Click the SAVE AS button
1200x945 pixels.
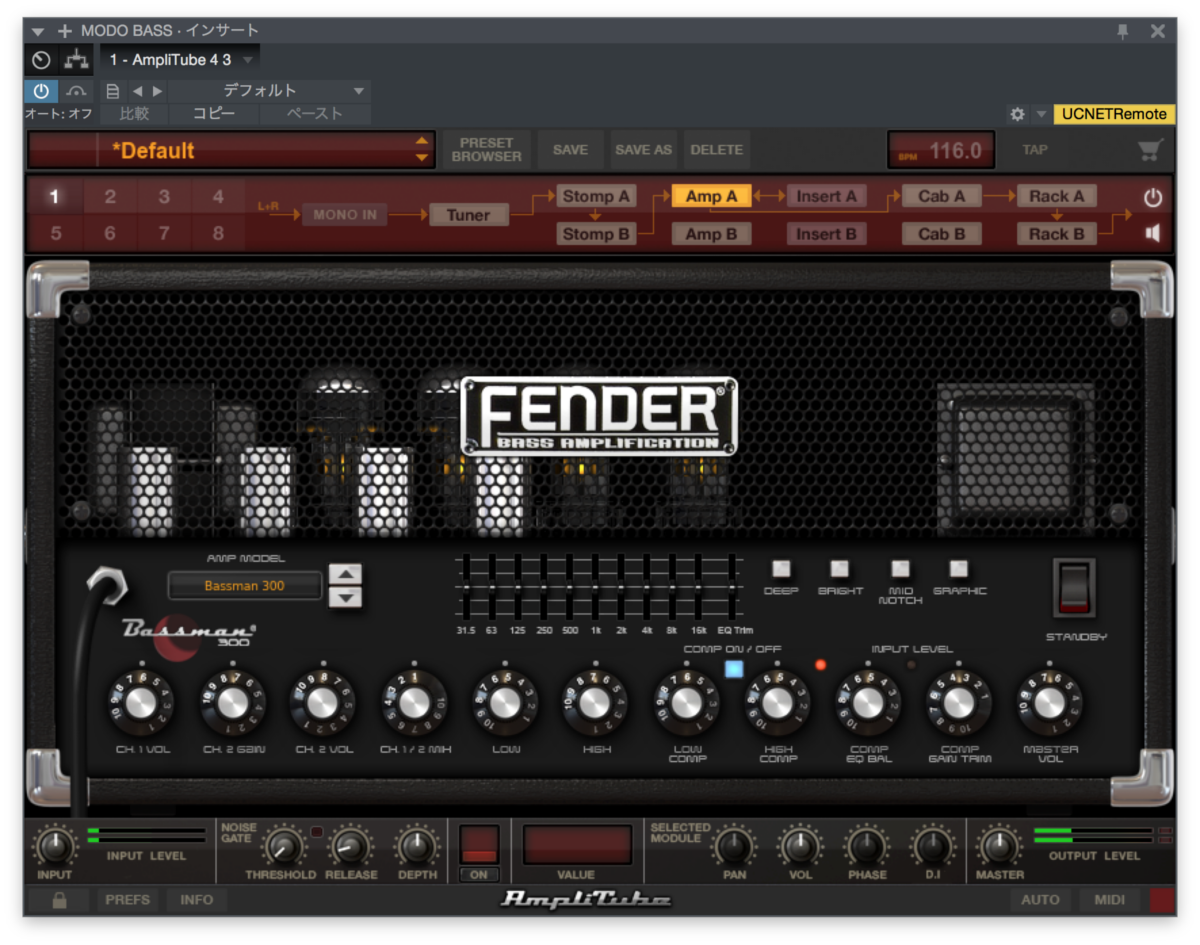(643, 150)
